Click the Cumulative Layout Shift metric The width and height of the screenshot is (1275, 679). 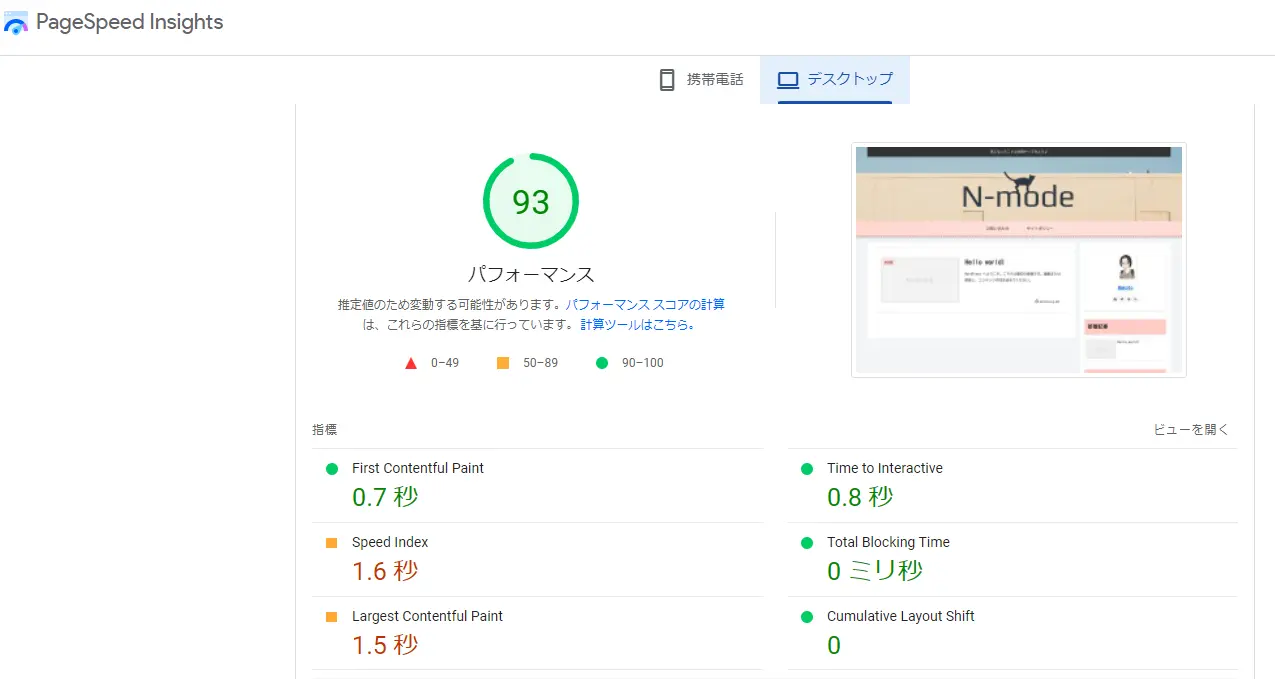click(x=900, y=617)
